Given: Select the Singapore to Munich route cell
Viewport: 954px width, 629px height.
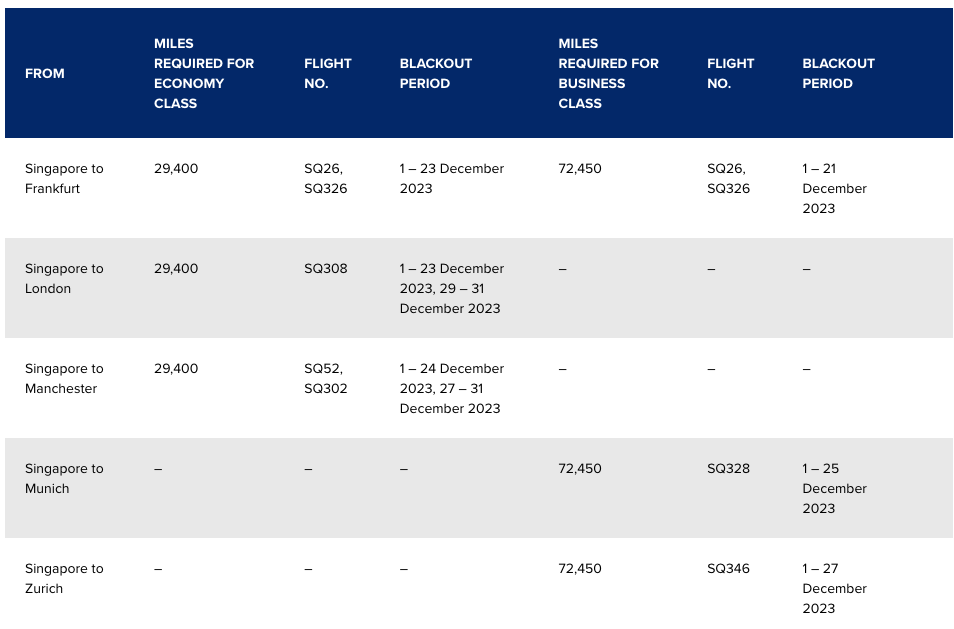Looking at the screenshot, I should 64,478.
